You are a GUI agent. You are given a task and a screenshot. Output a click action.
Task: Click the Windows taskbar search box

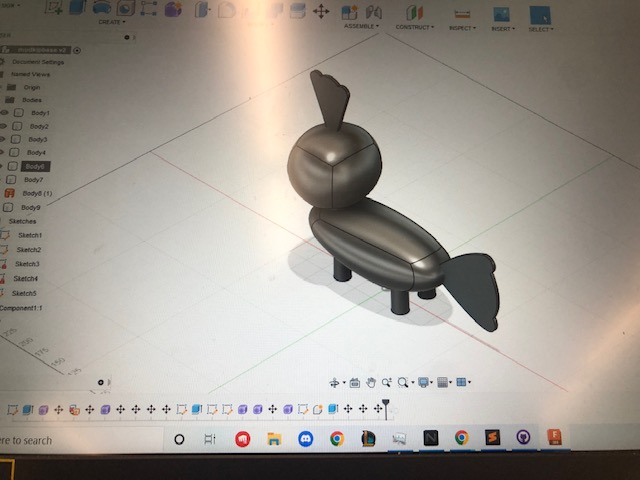coord(82,440)
